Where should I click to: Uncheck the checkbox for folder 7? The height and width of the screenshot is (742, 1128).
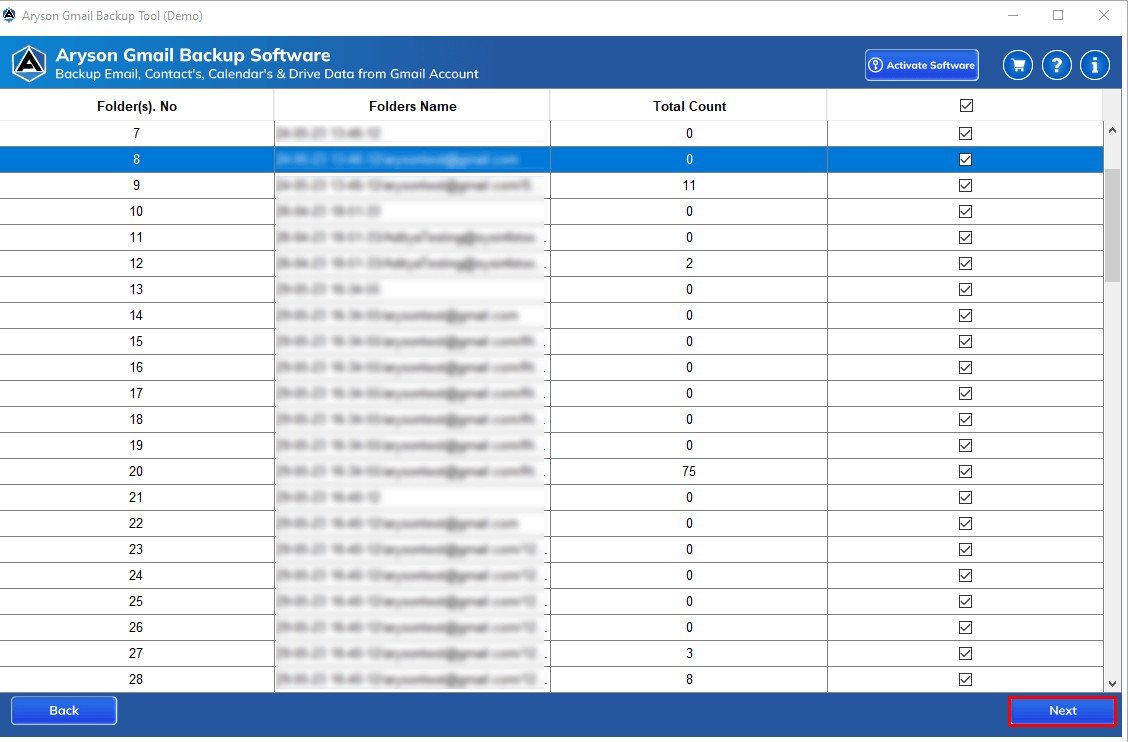[965, 133]
